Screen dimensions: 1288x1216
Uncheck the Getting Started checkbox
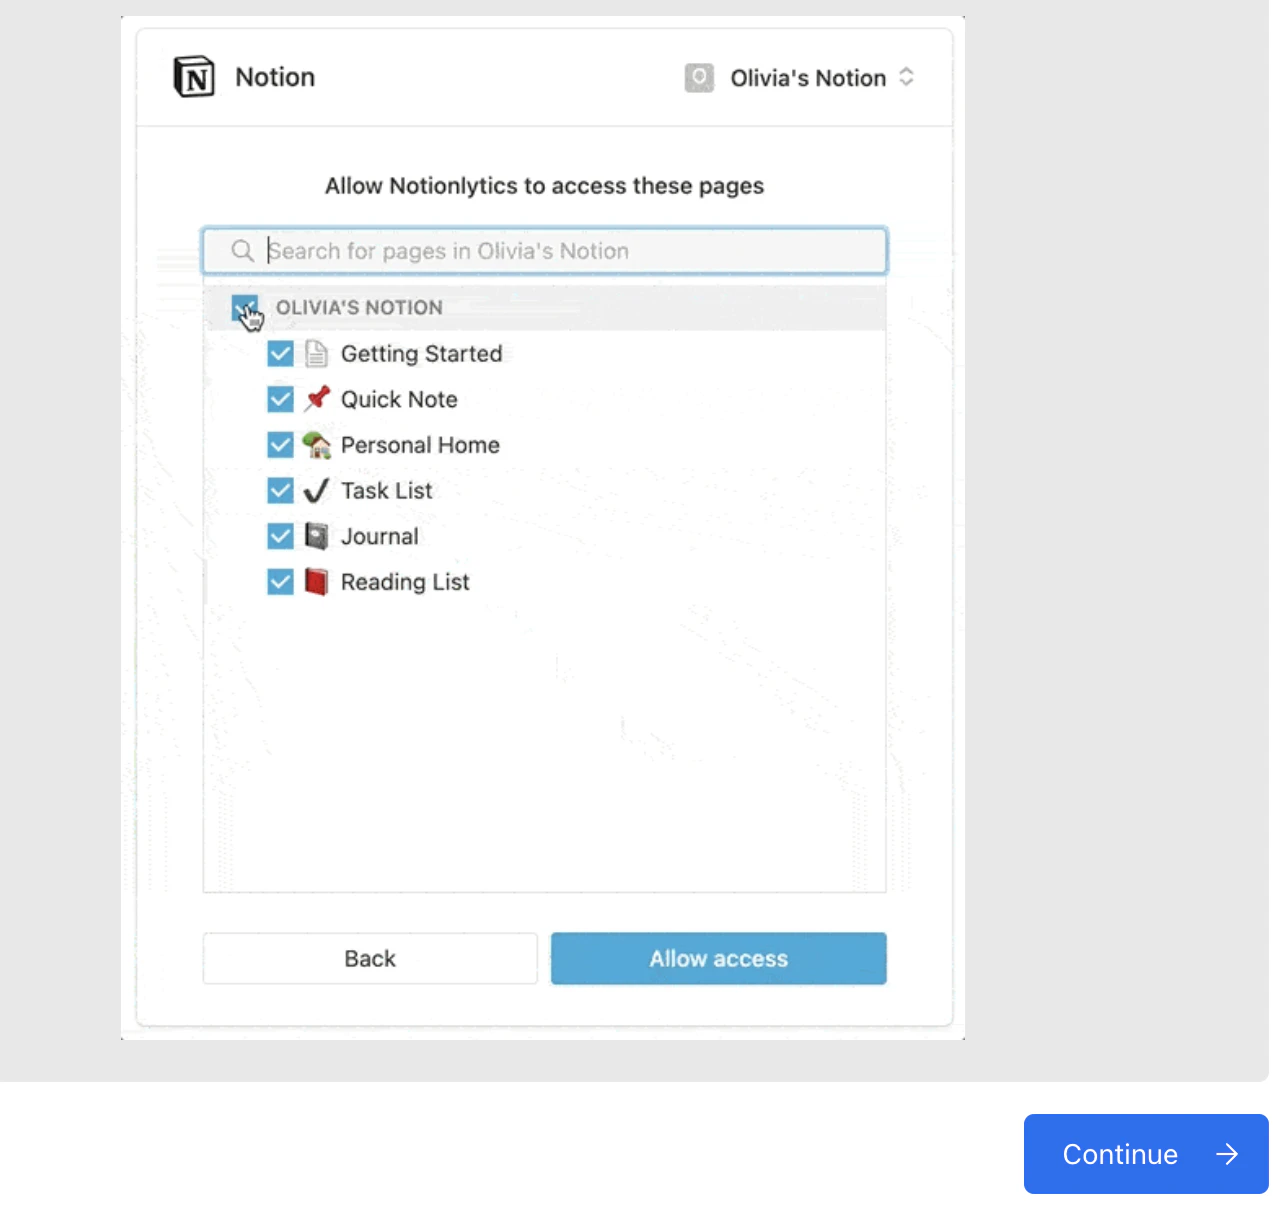pos(280,353)
